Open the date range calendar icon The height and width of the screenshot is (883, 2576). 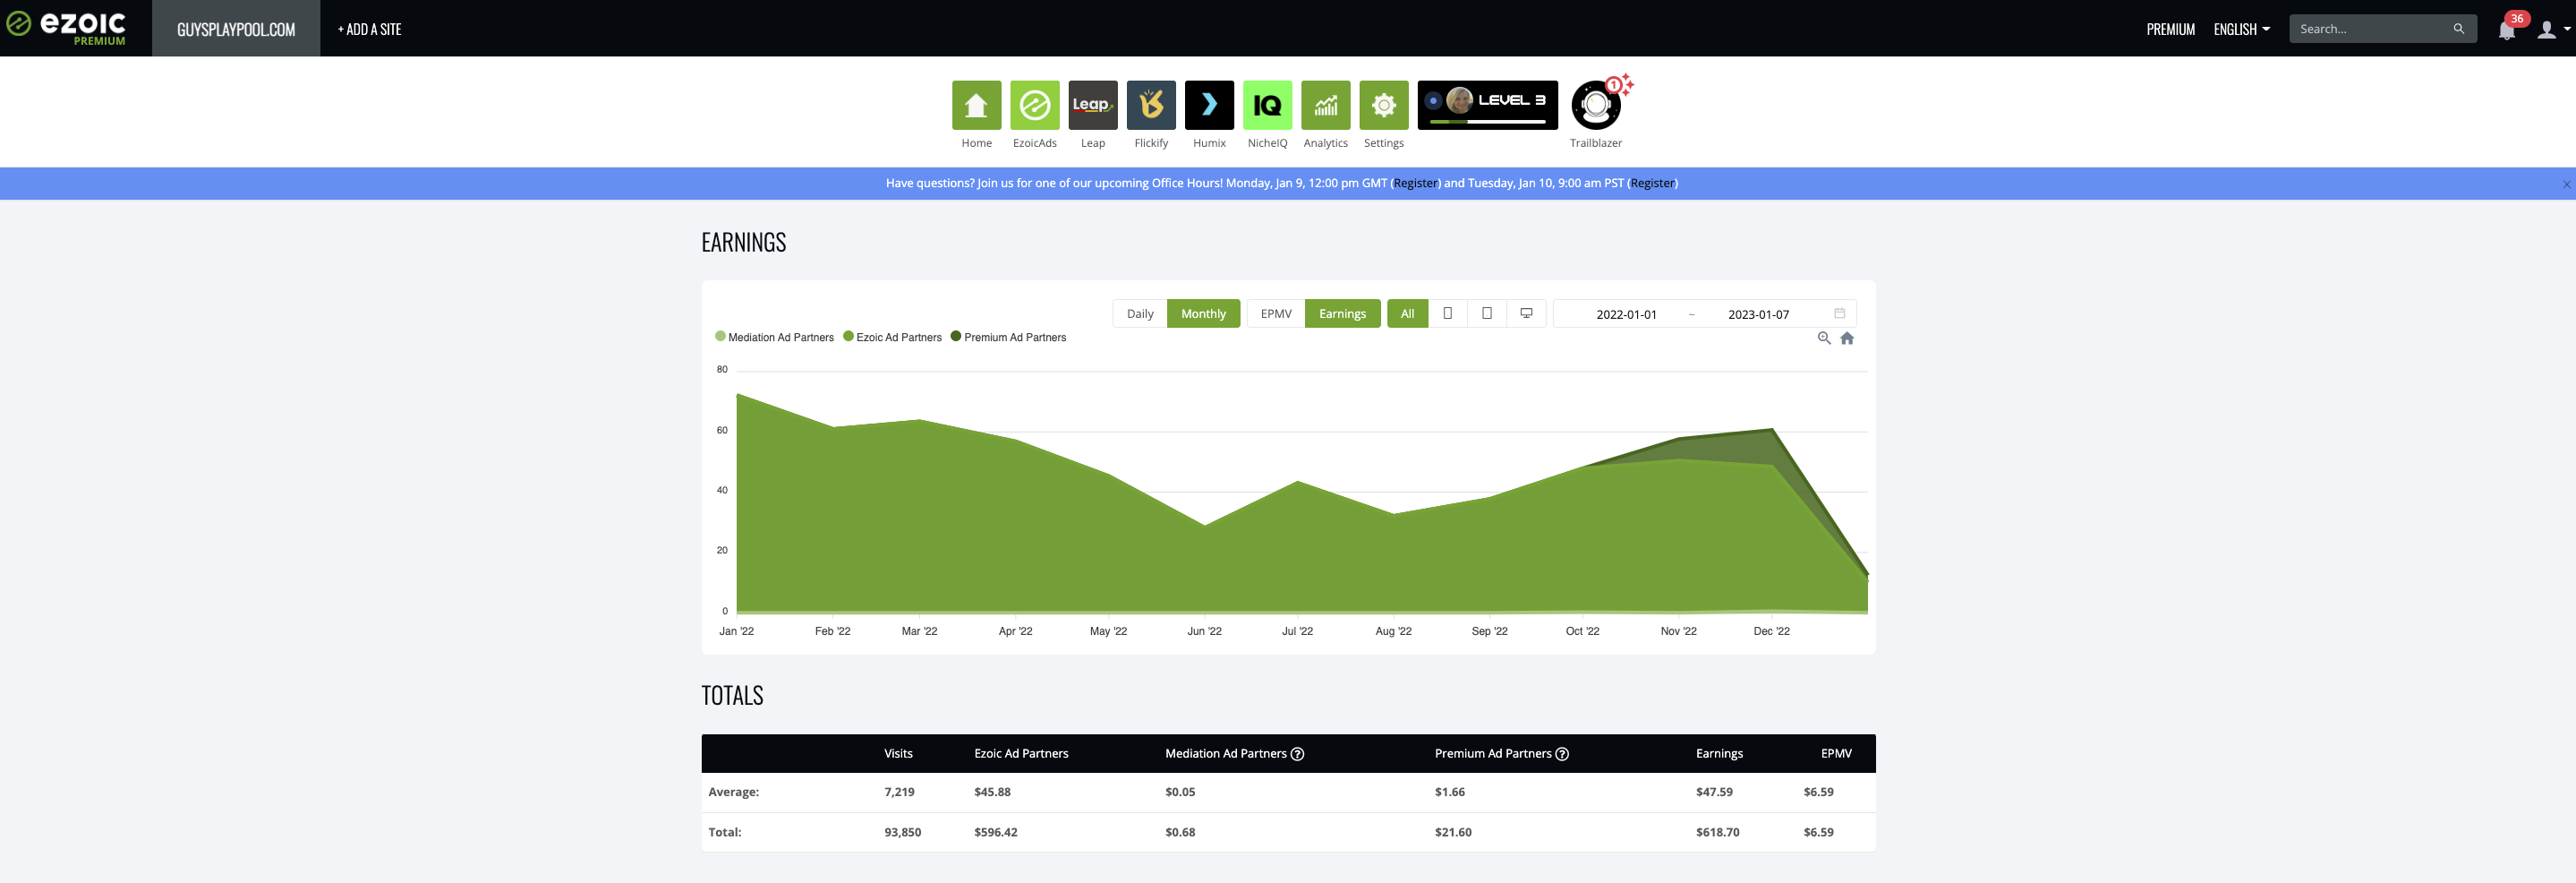(x=1839, y=314)
